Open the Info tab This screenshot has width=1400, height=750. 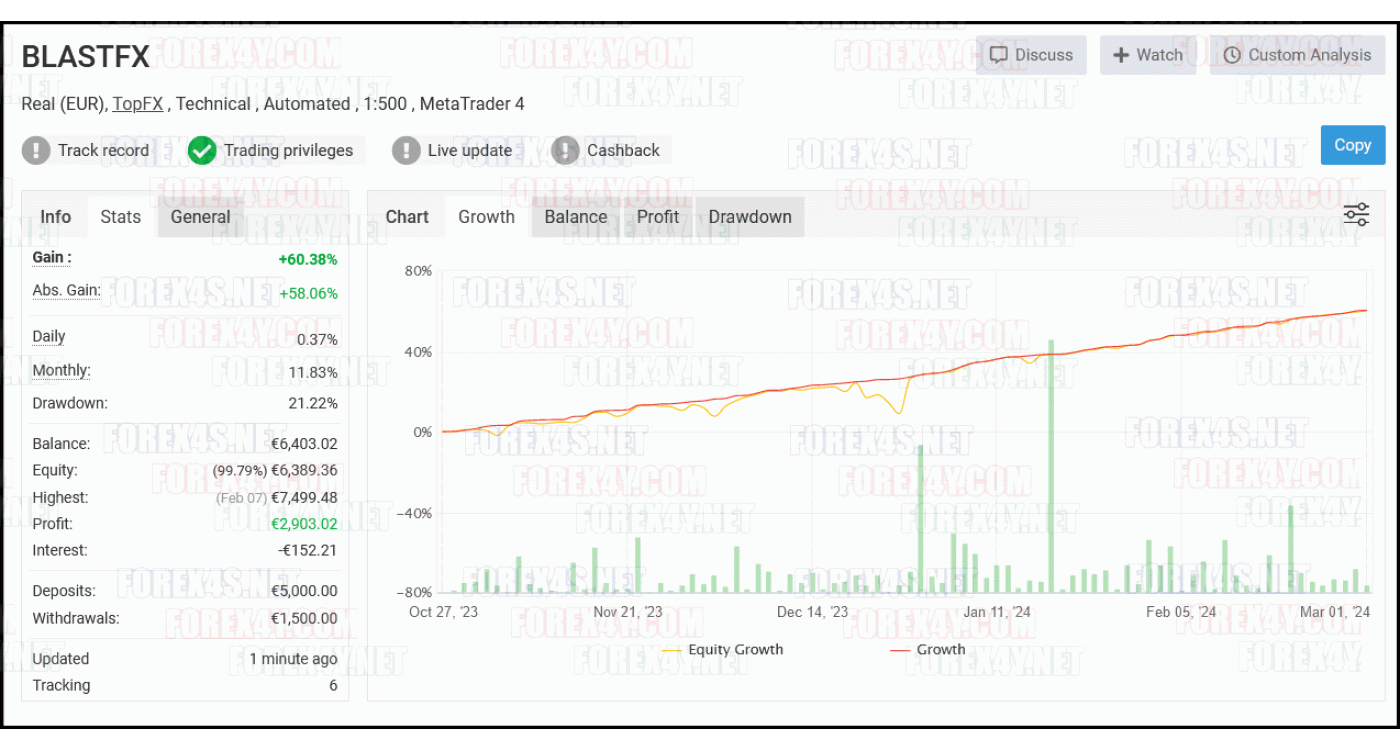tap(55, 217)
